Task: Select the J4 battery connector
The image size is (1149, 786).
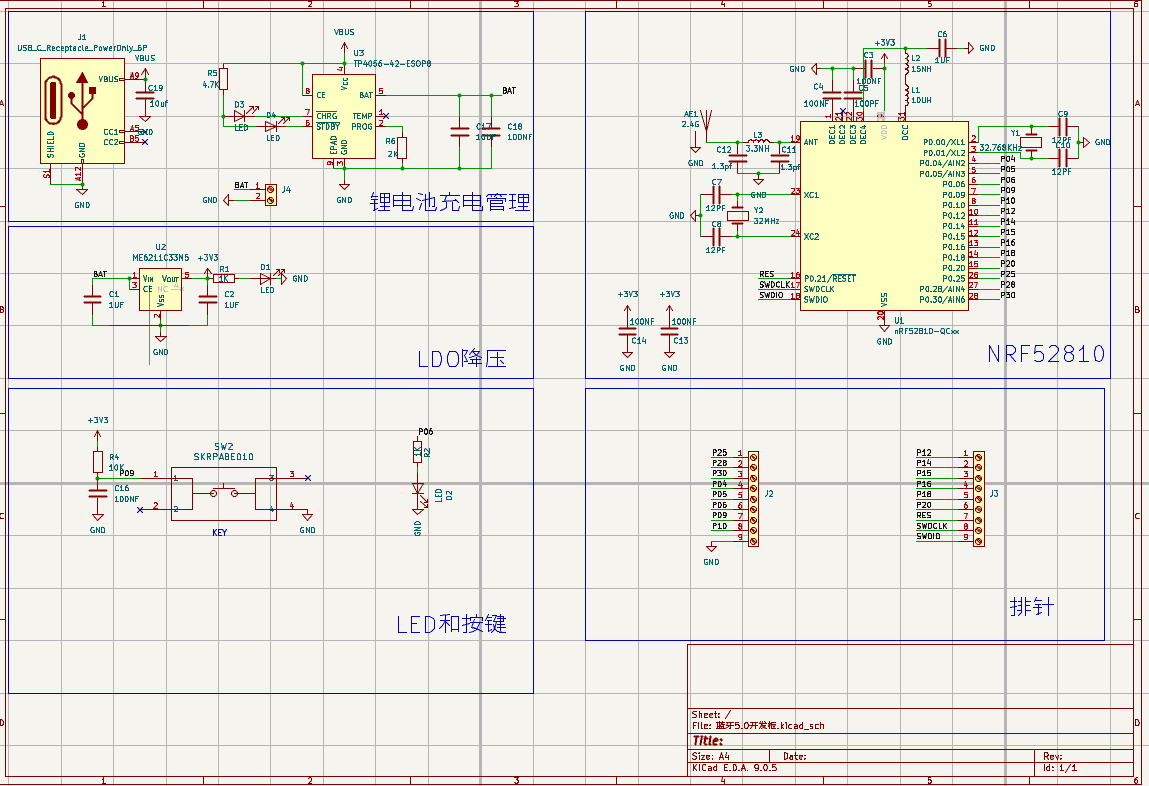Action: click(270, 192)
